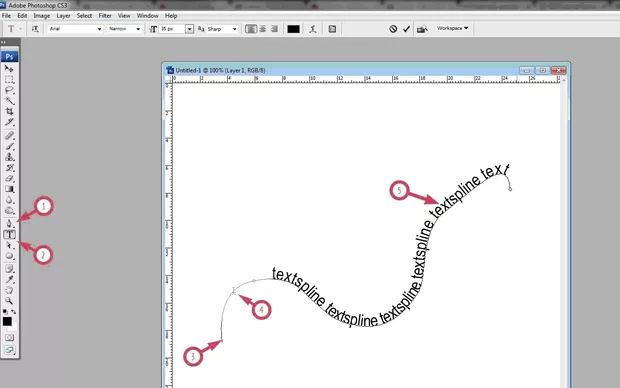Toggle the character and paragraph palettes
The width and height of the screenshot is (620, 388).
[332, 29]
